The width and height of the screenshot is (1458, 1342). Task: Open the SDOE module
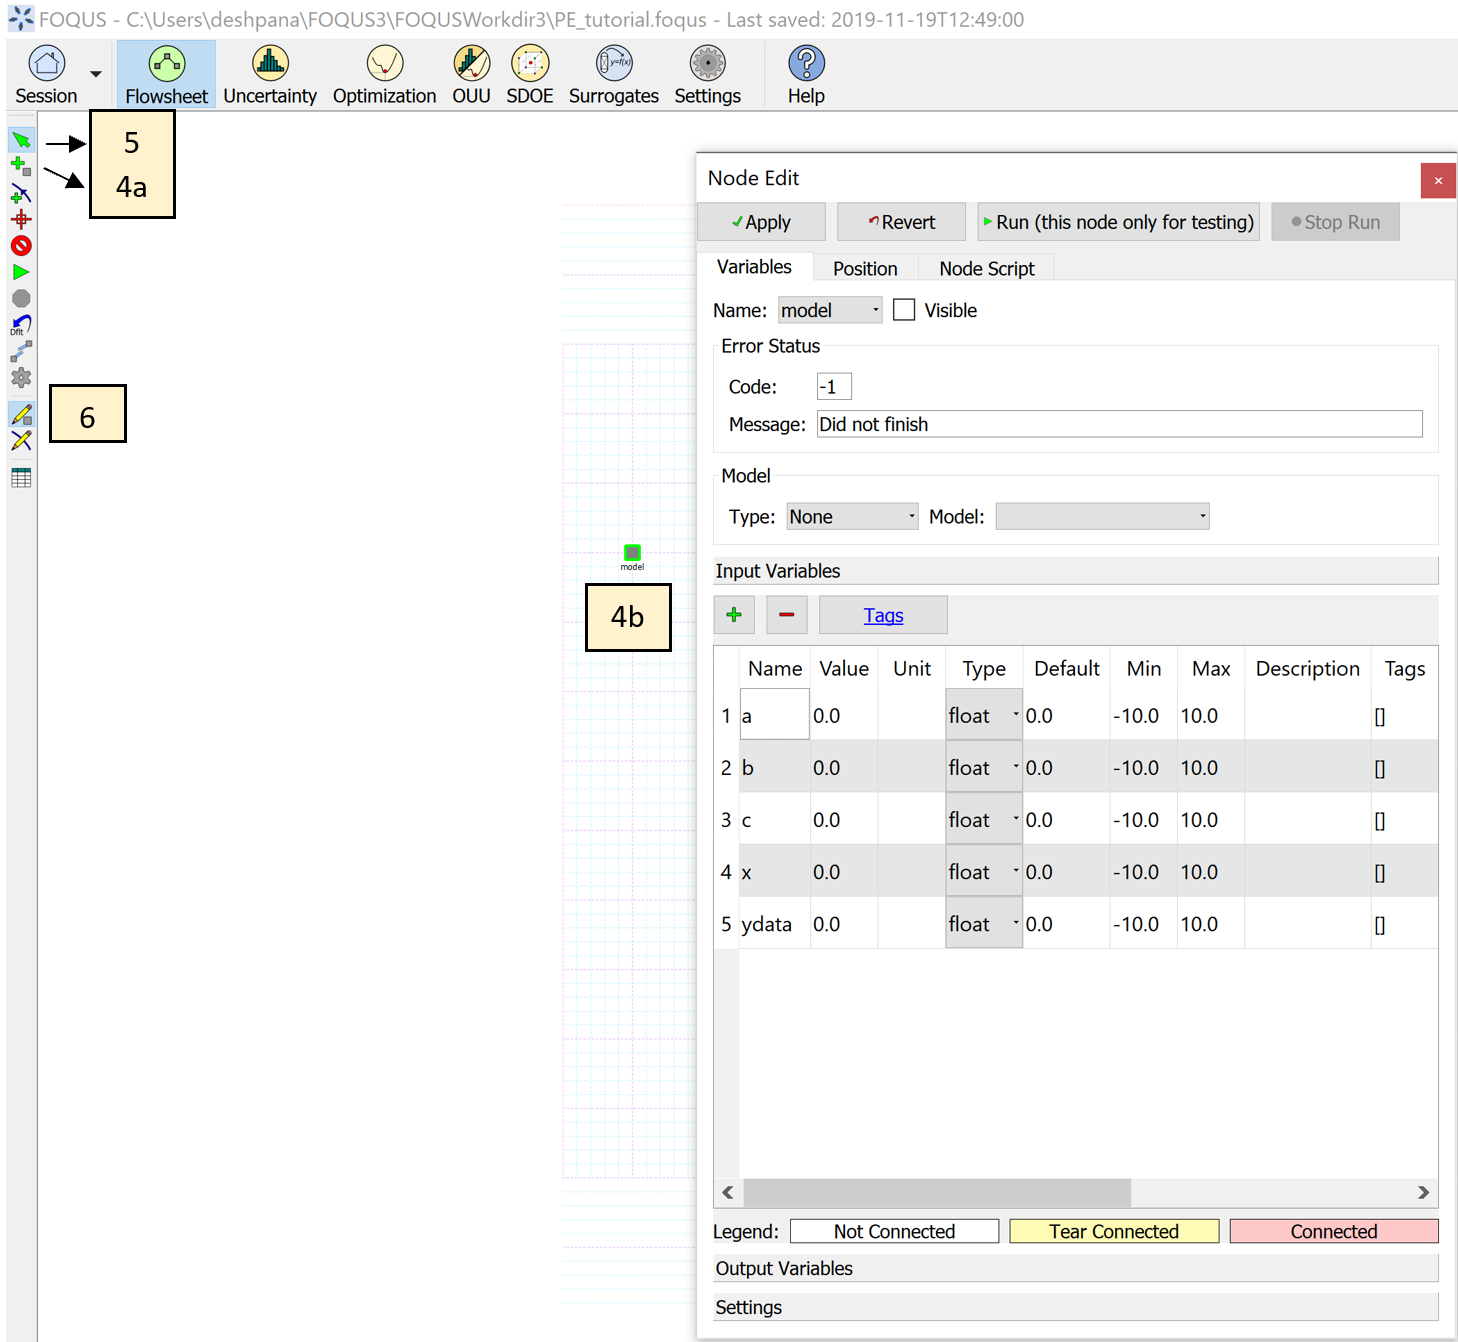[529, 74]
